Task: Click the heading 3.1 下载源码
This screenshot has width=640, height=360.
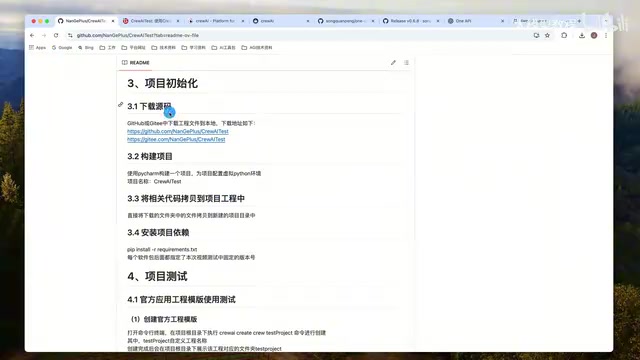Action: pyautogui.click(x=149, y=107)
